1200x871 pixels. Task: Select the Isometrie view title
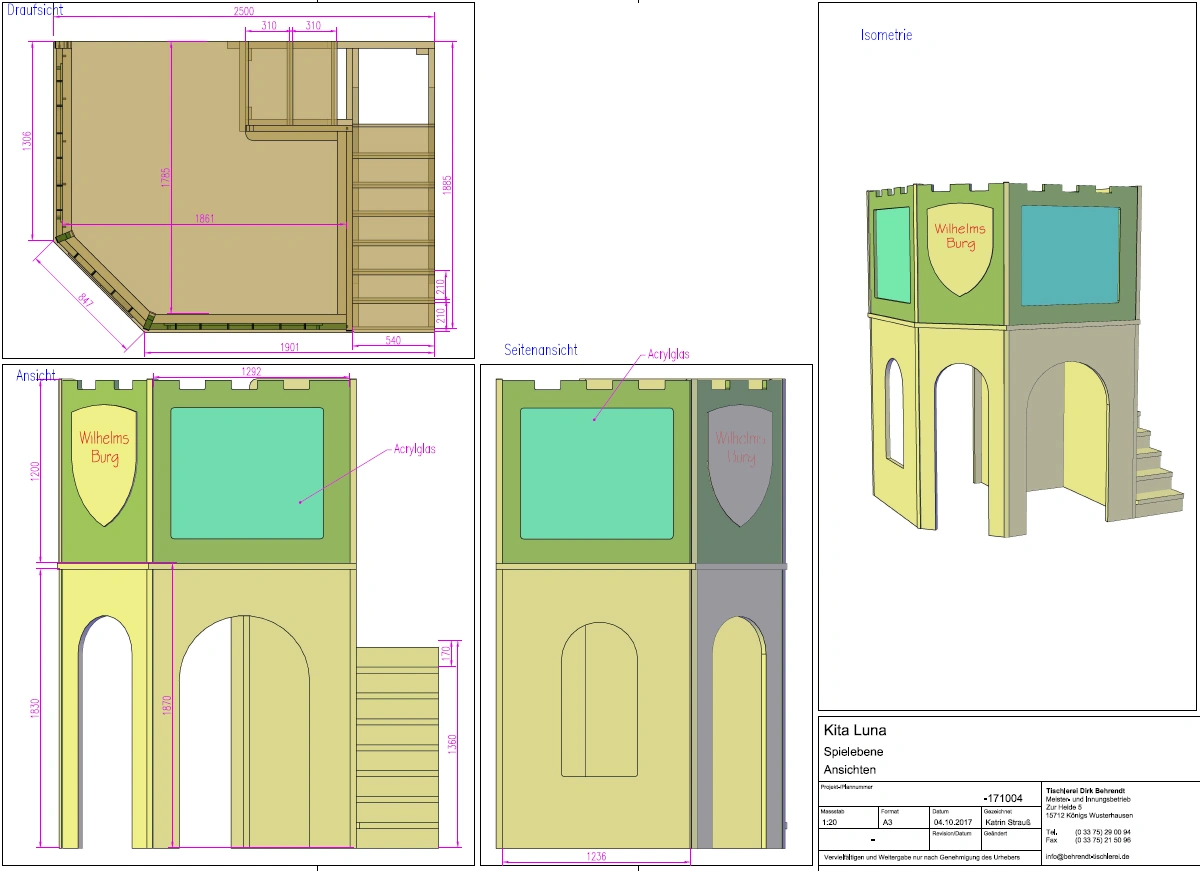pyautogui.click(x=886, y=35)
